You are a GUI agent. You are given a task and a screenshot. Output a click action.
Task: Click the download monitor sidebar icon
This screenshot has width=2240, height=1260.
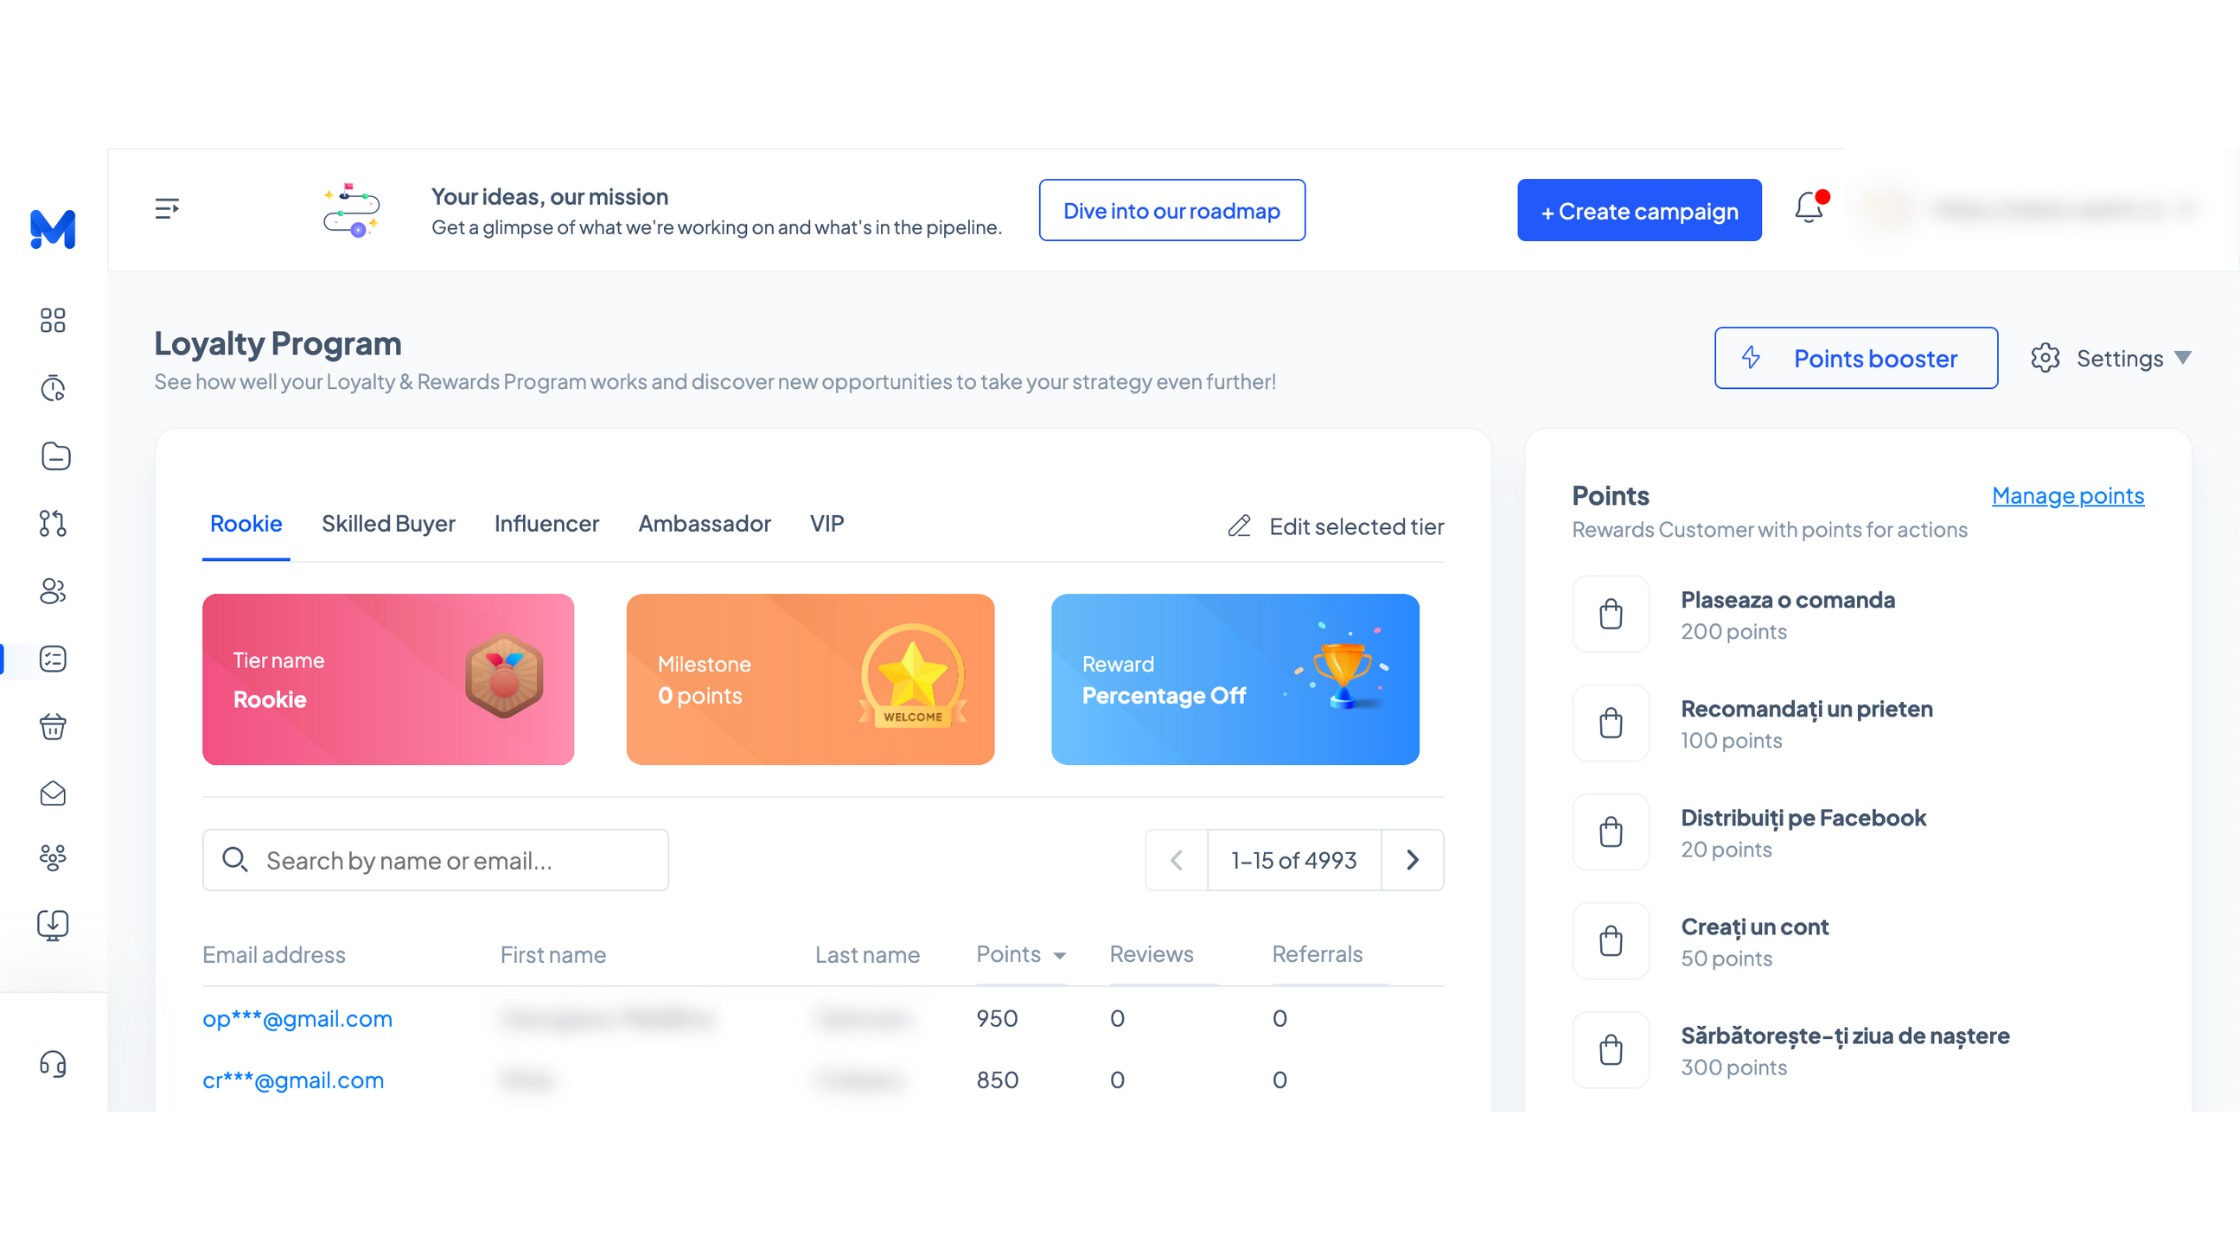(x=53, y=925)
